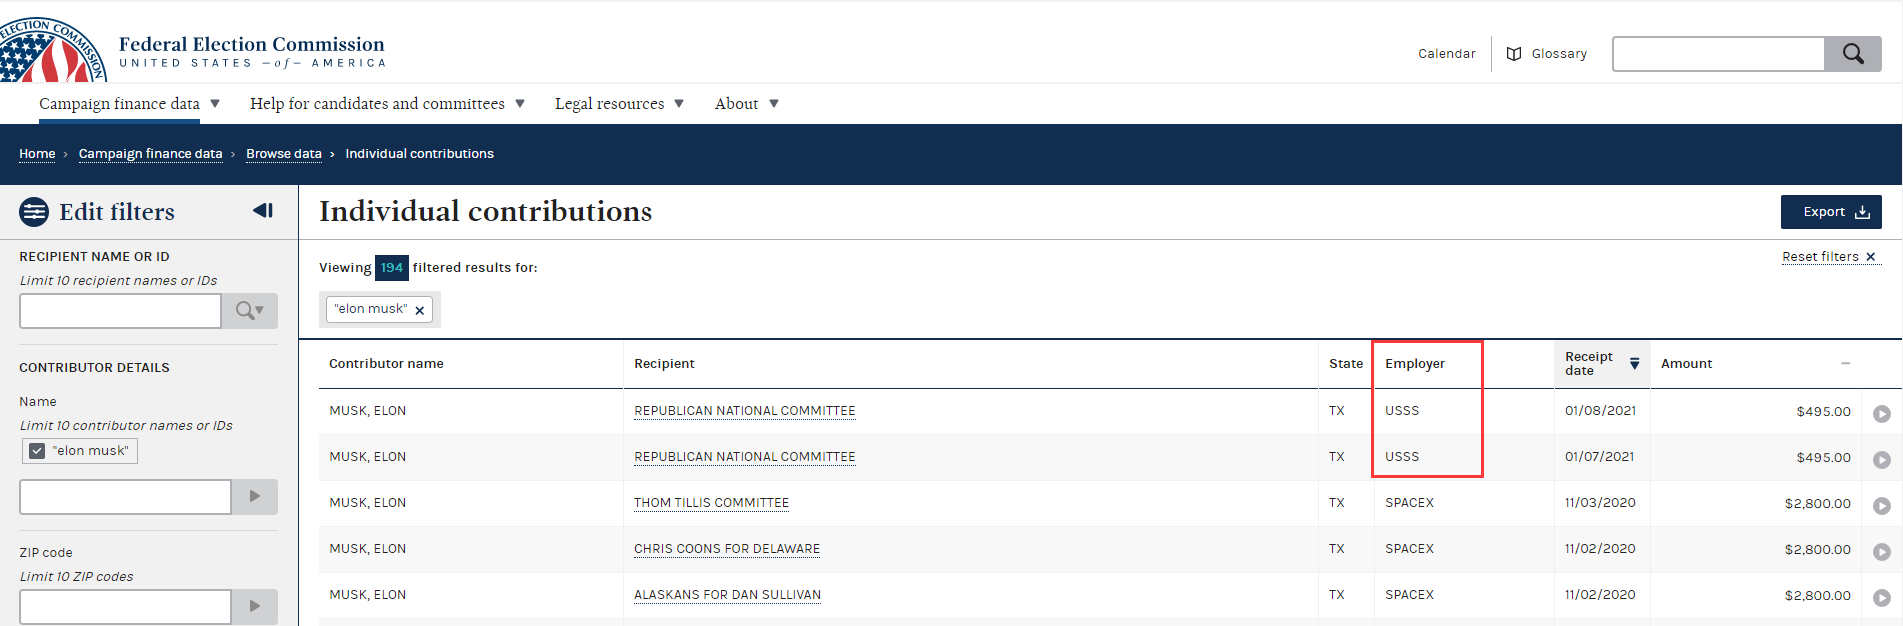Open second Republican National Committee link
Screen dimensions: 1903x626
pyautogui.click(x=745, y=457)
